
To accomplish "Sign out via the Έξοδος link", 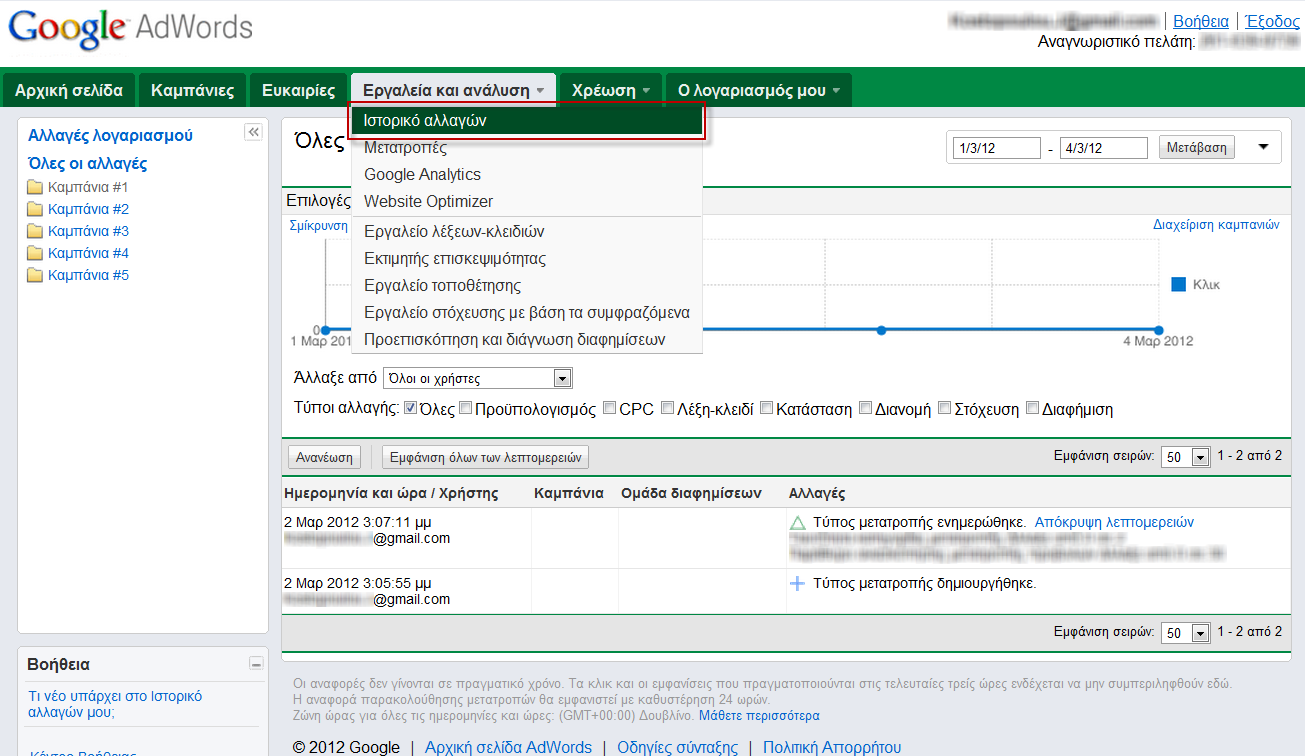I will pyautogui.click(x=1272, y=21).
